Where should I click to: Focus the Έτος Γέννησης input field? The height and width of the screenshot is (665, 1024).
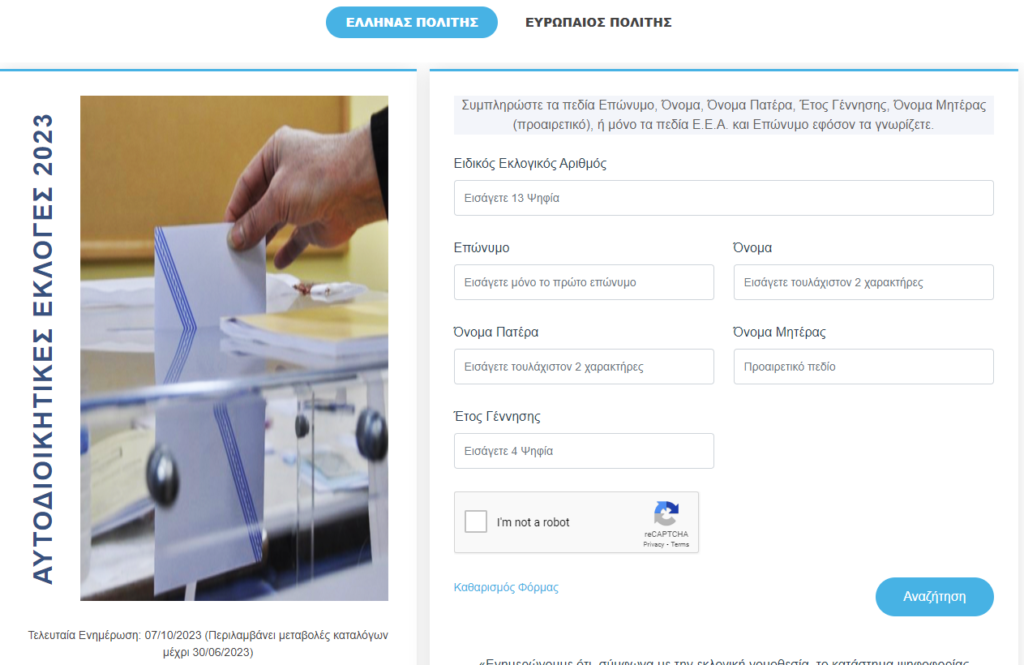pos(584,451)
